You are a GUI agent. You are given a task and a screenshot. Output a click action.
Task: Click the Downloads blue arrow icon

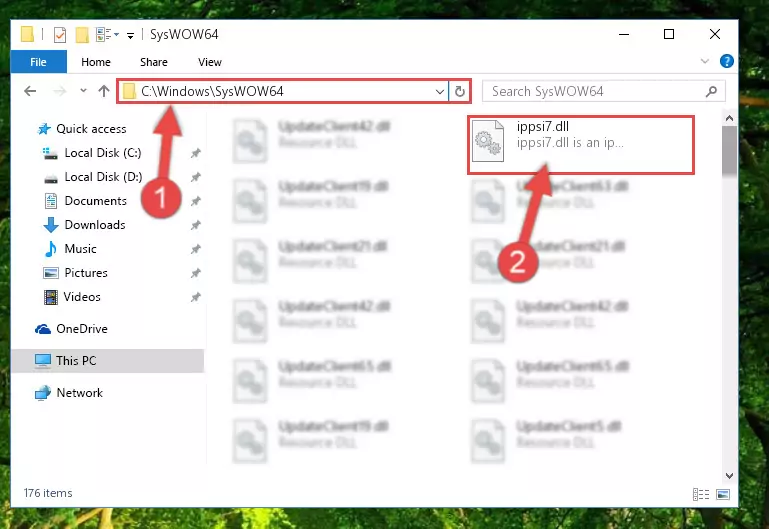pyautogui.click(x=51, y=225)
